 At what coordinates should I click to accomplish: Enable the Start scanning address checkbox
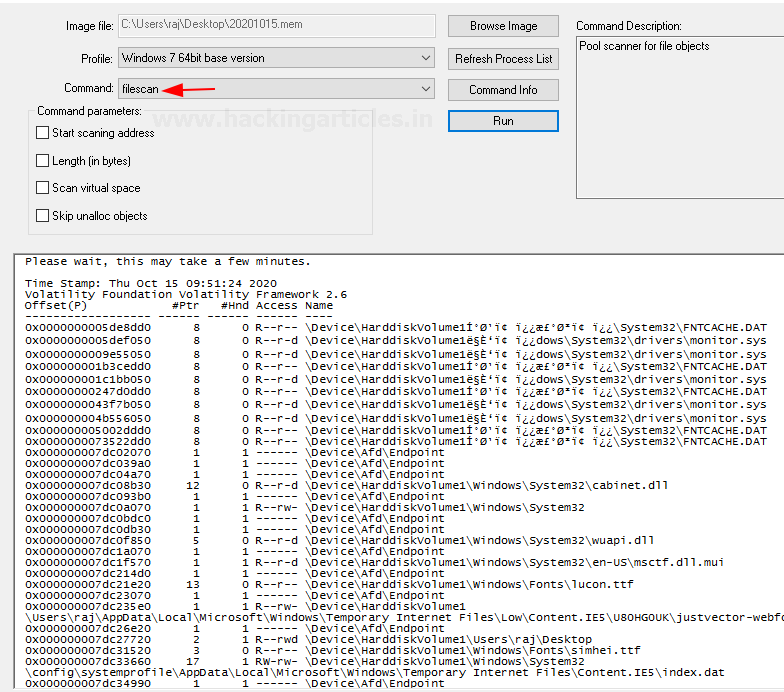pos(43,133)
